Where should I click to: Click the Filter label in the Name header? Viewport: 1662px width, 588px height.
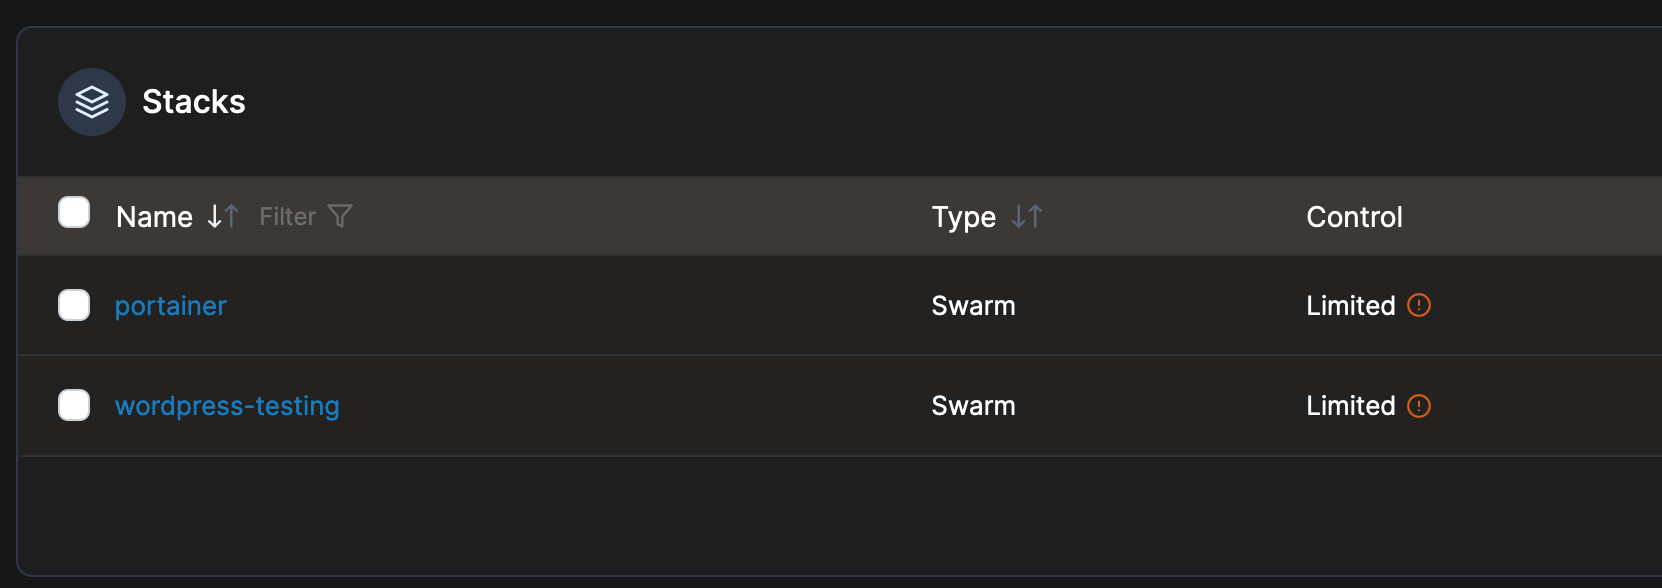(287, 216)
